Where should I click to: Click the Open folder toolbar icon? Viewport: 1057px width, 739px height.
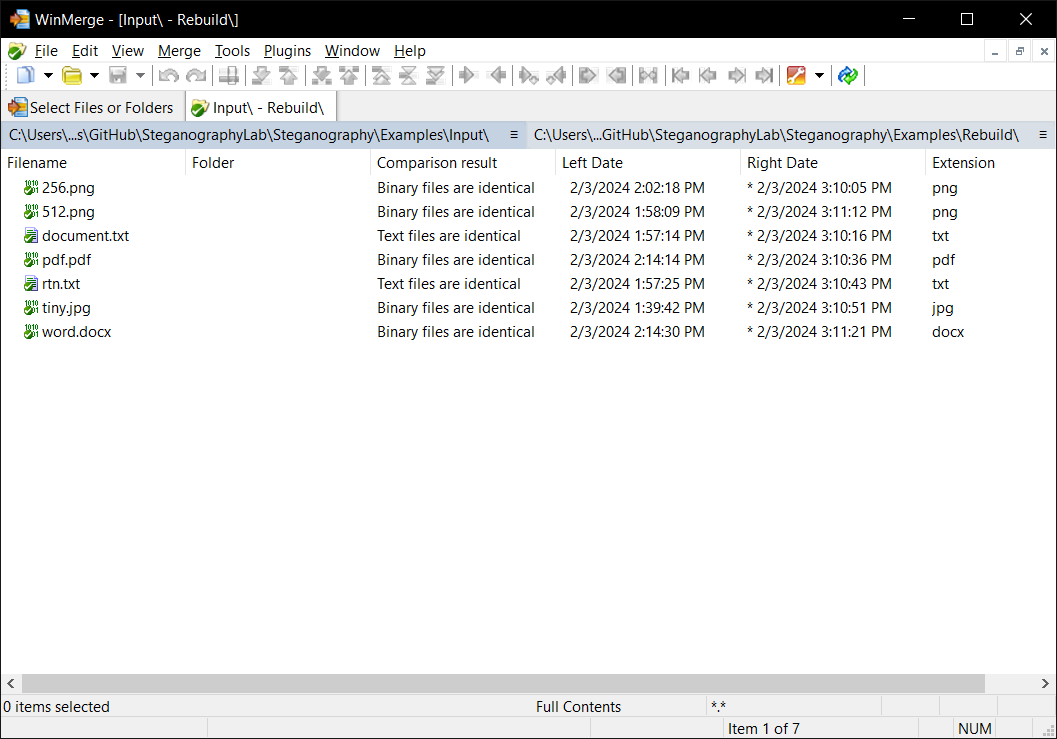71,76
